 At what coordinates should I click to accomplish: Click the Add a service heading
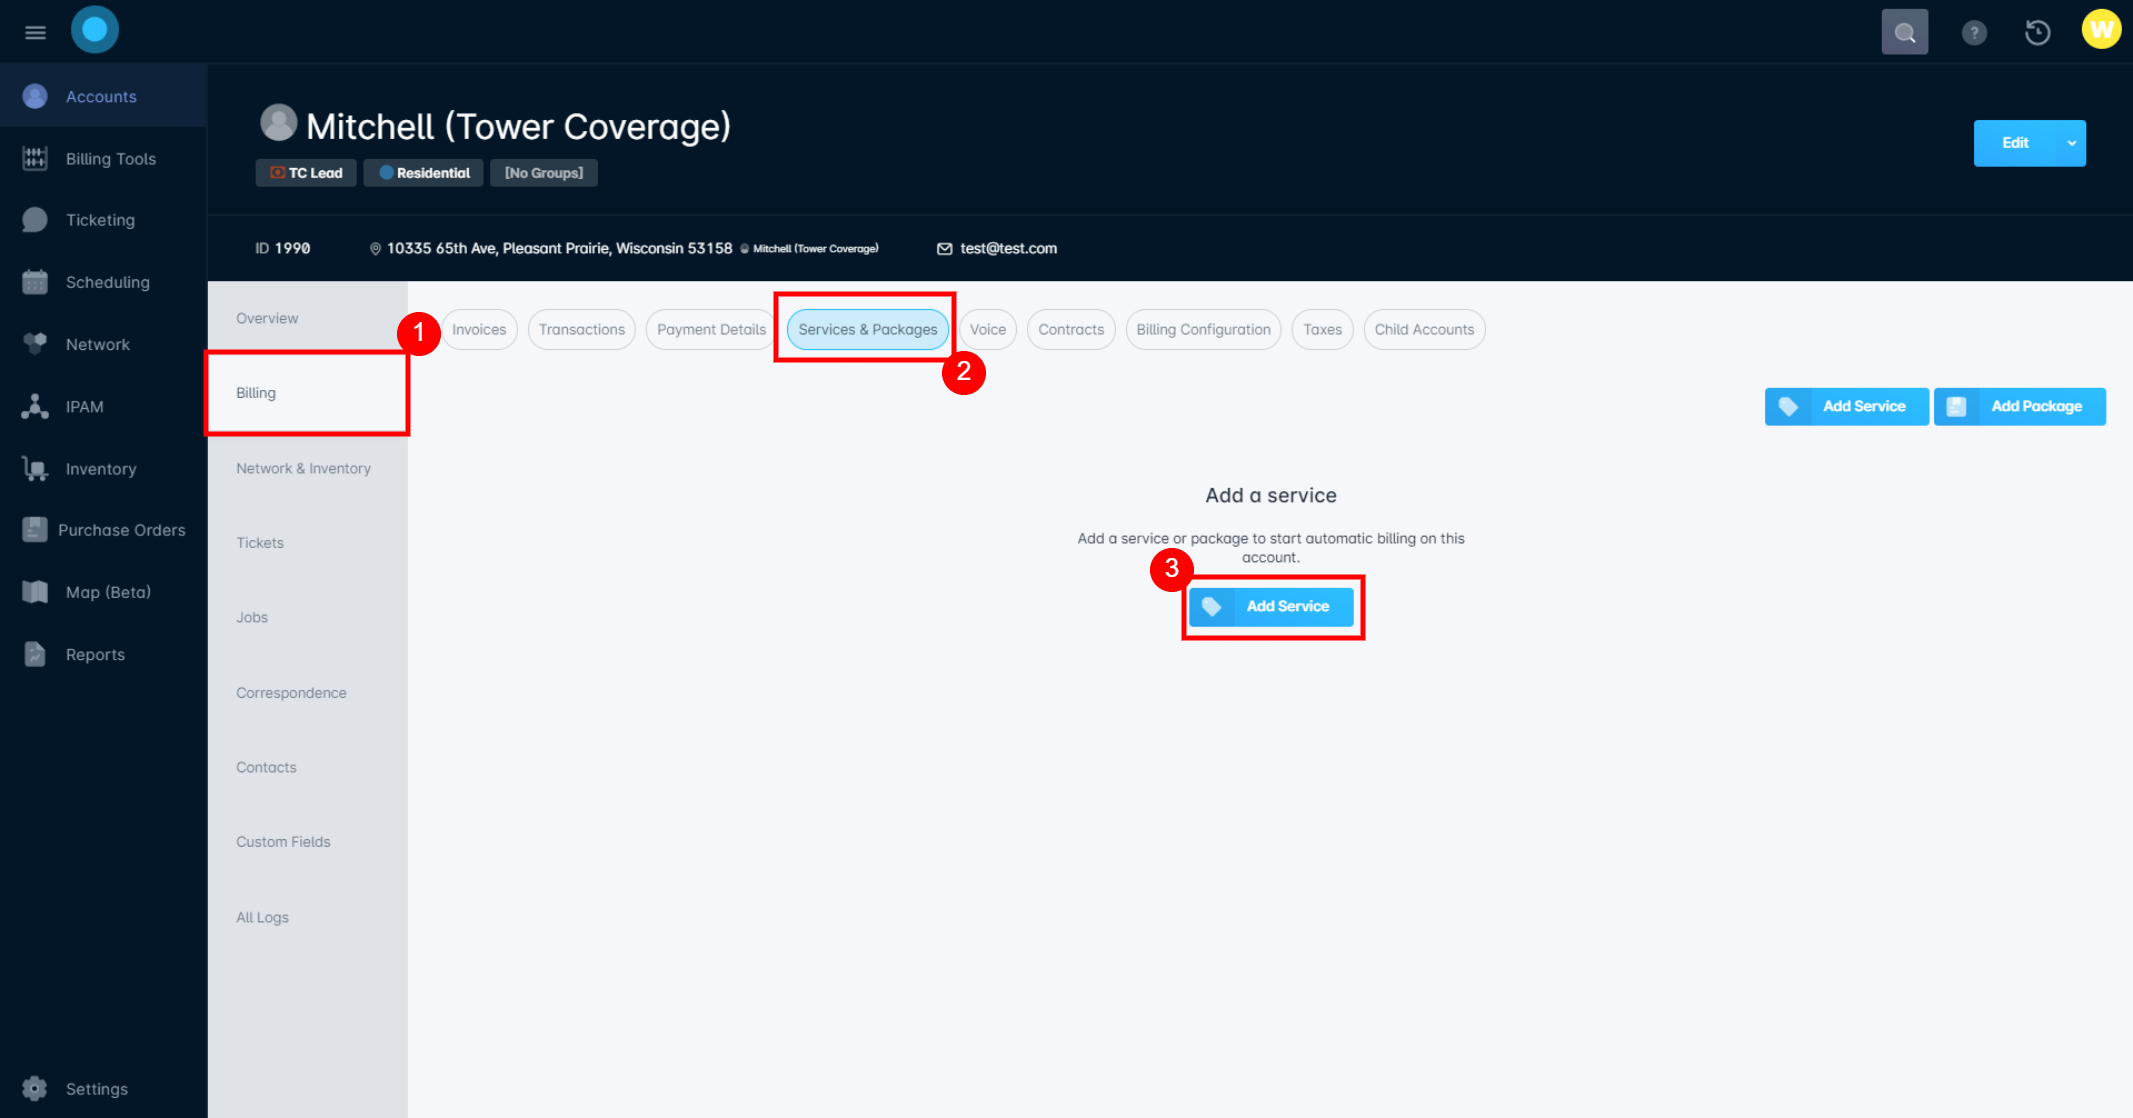point(1270,496)
